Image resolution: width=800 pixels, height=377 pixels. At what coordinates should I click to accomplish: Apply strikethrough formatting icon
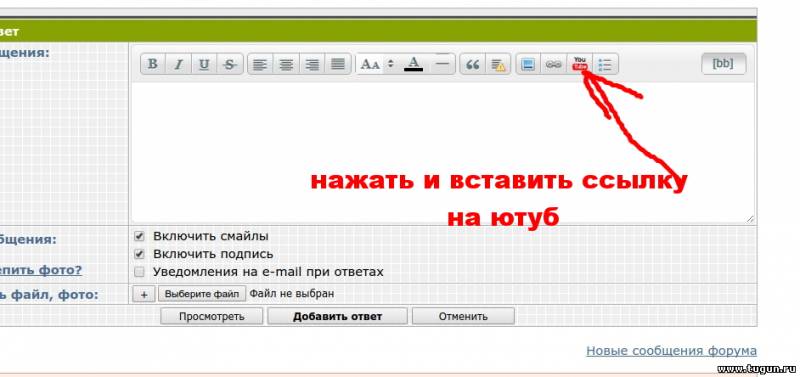pos(230,64)
